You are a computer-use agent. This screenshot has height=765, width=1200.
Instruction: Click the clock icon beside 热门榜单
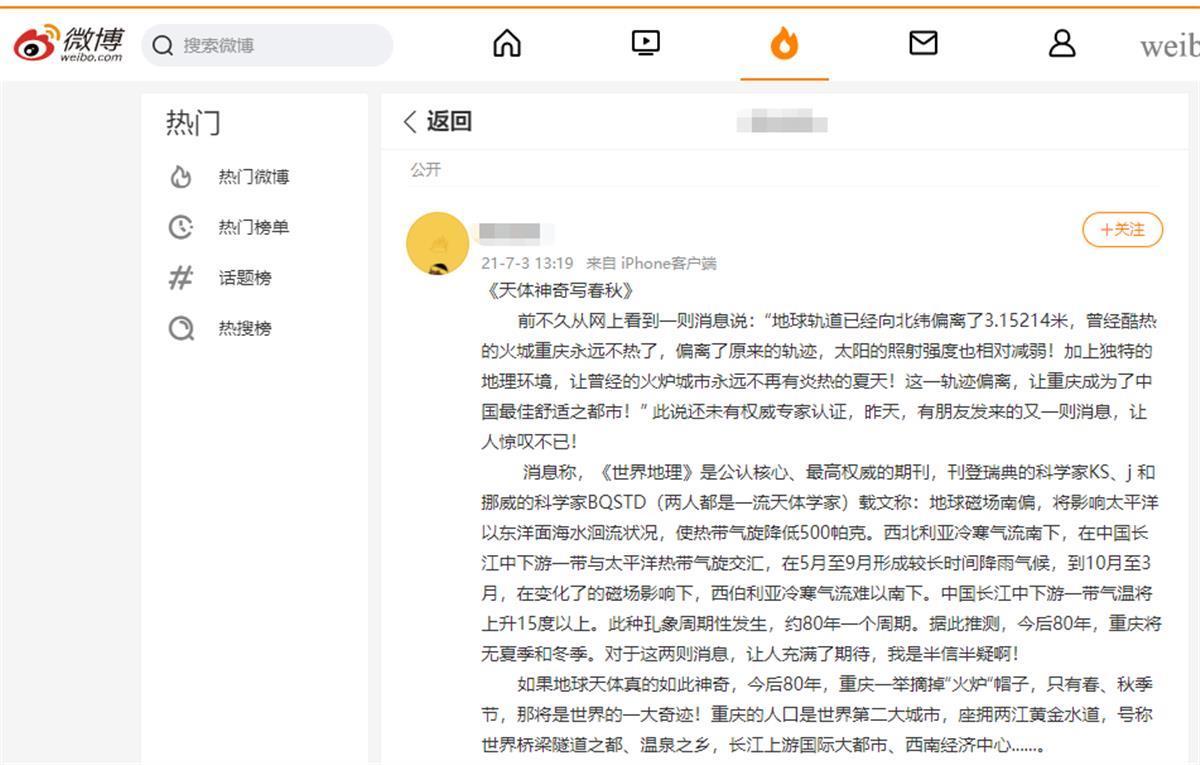click(181, 227)
